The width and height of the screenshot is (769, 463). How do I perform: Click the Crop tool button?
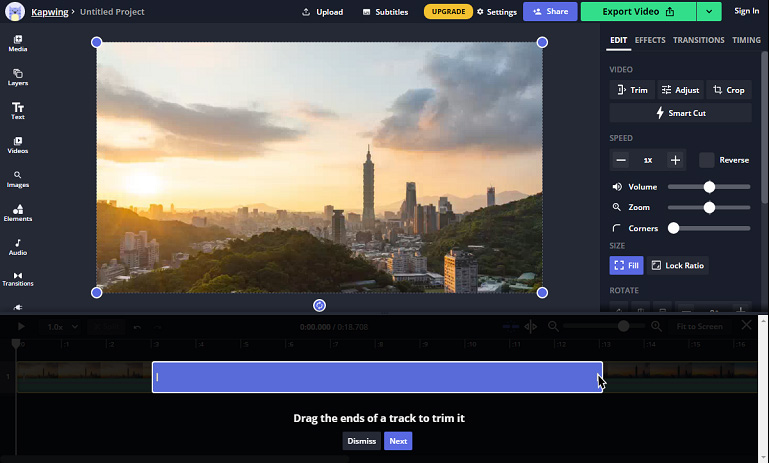point(729,90)
